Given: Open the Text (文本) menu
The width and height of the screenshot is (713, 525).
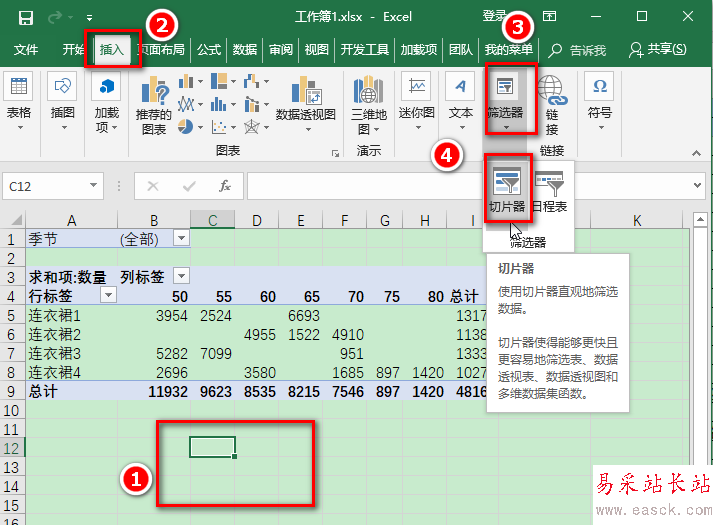Looking at the screenshot, I should pos(461,102).
